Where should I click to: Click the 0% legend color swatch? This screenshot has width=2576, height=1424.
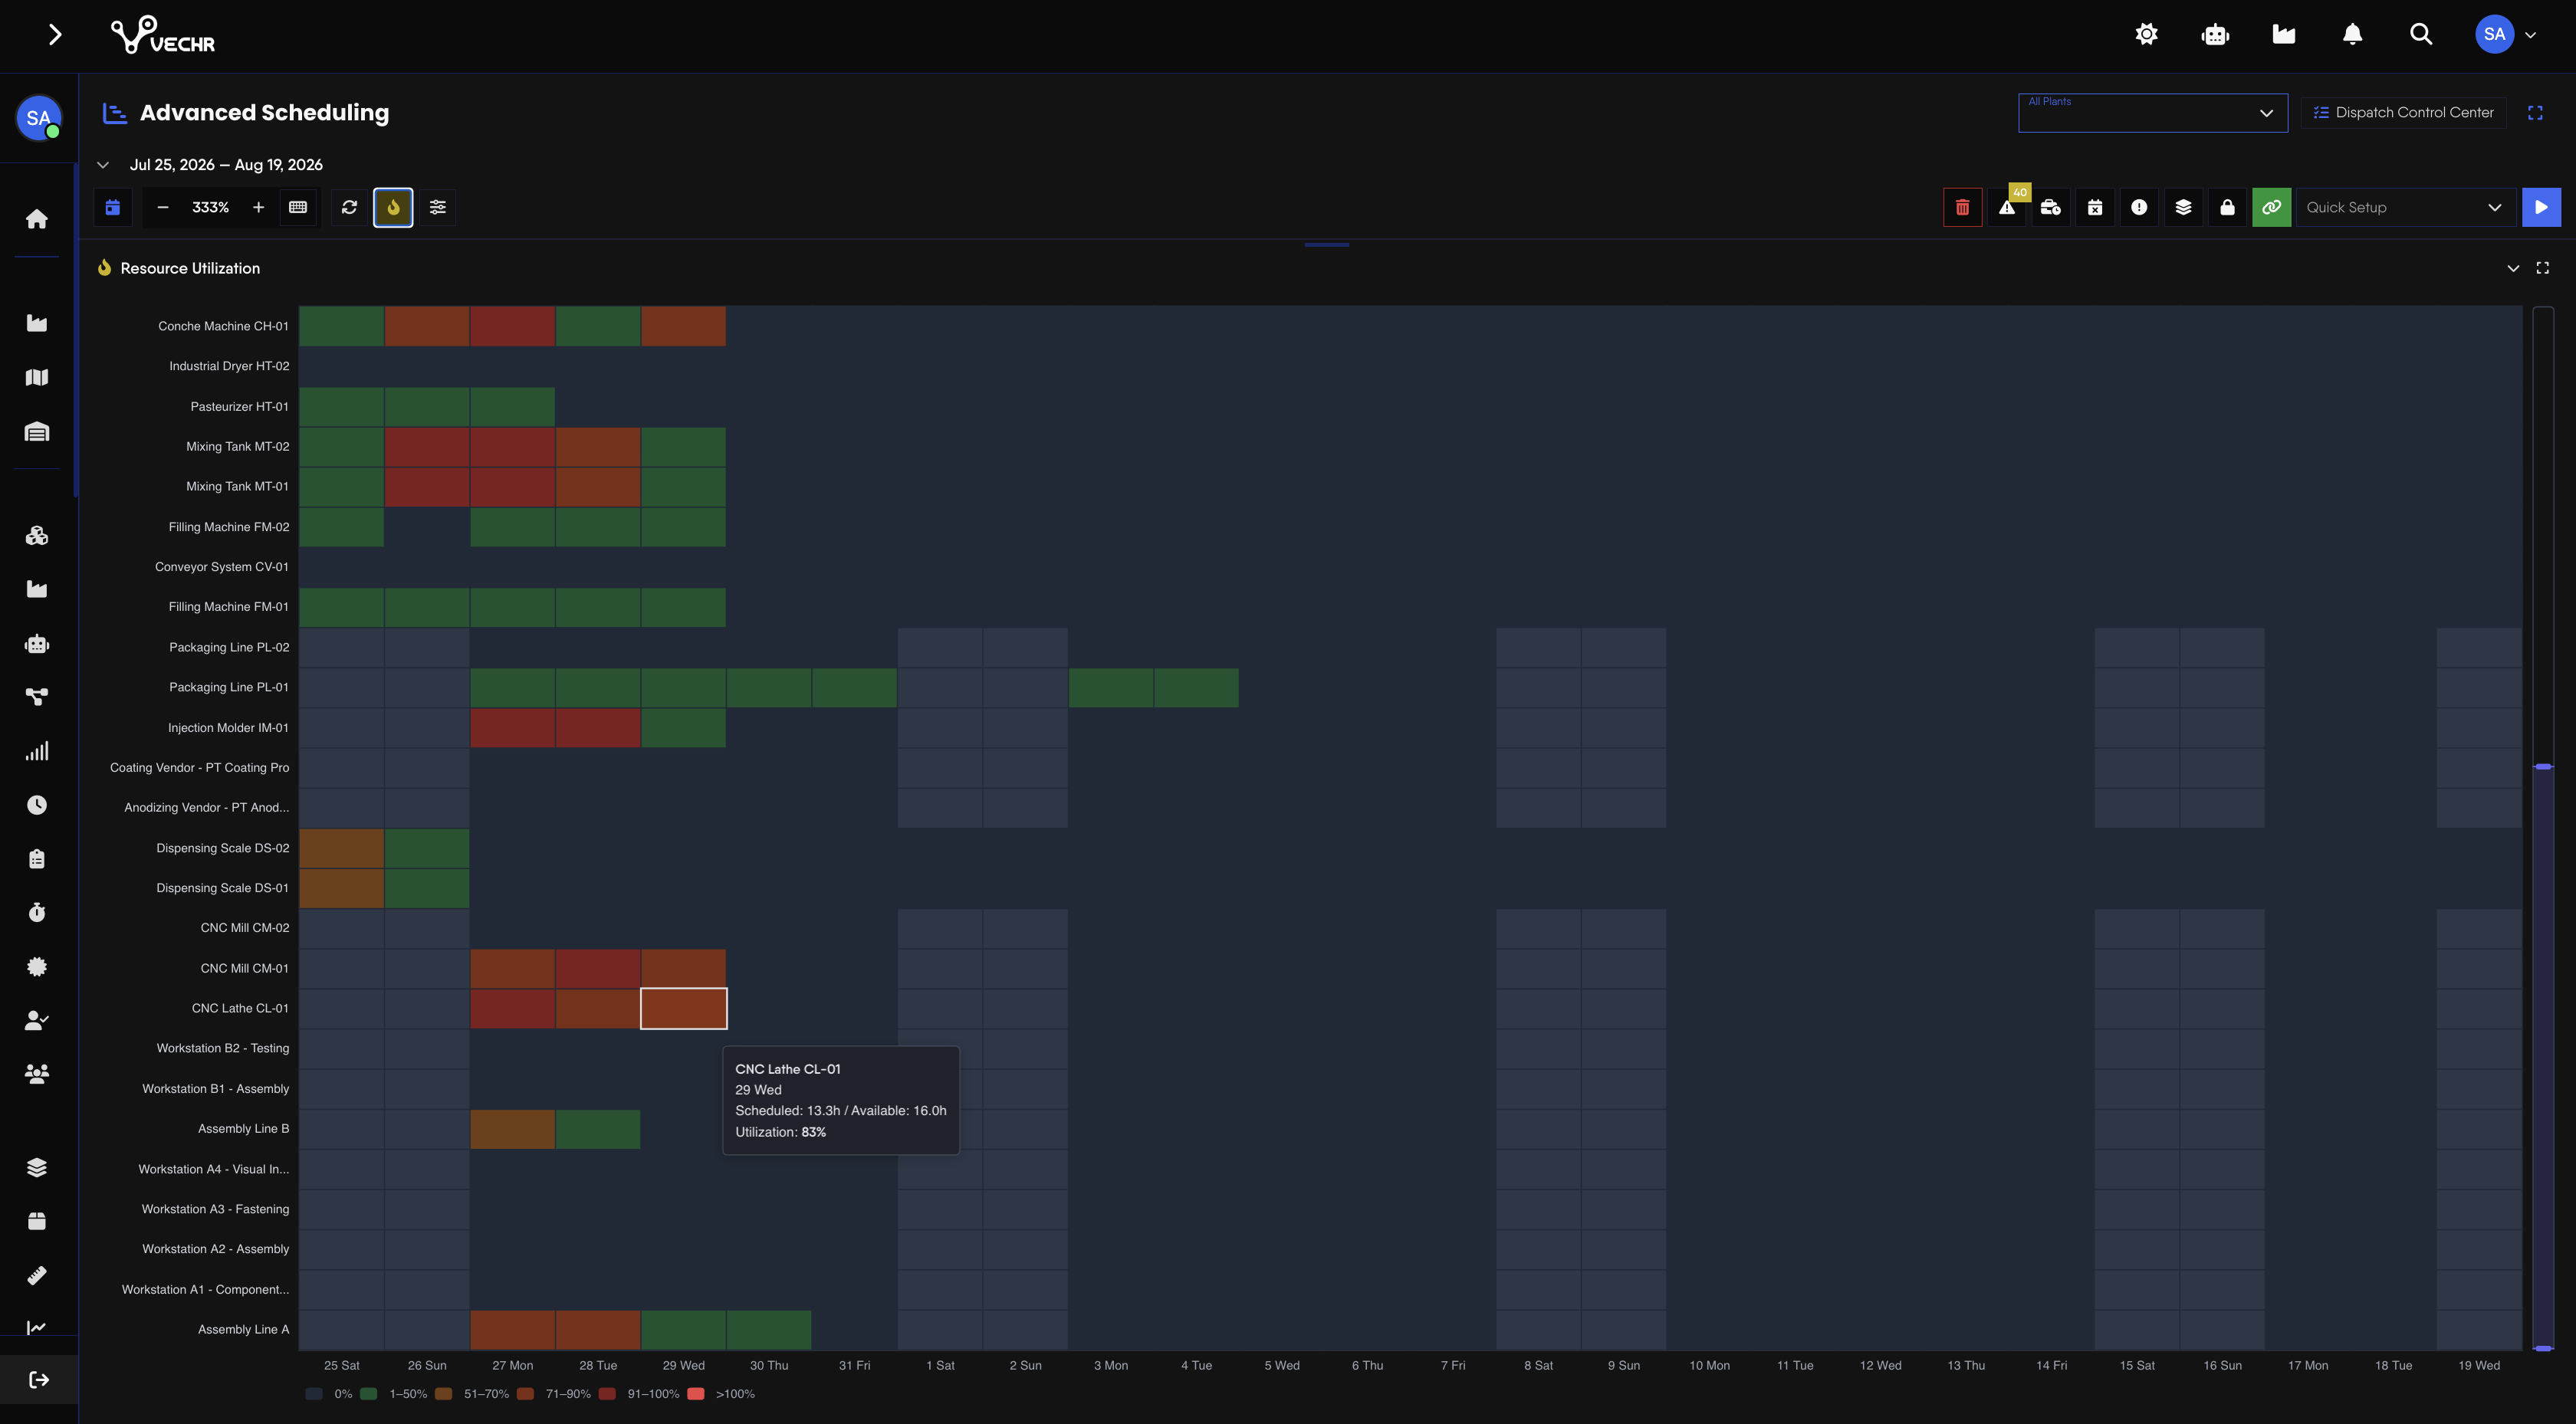(x=314, y=1394)
